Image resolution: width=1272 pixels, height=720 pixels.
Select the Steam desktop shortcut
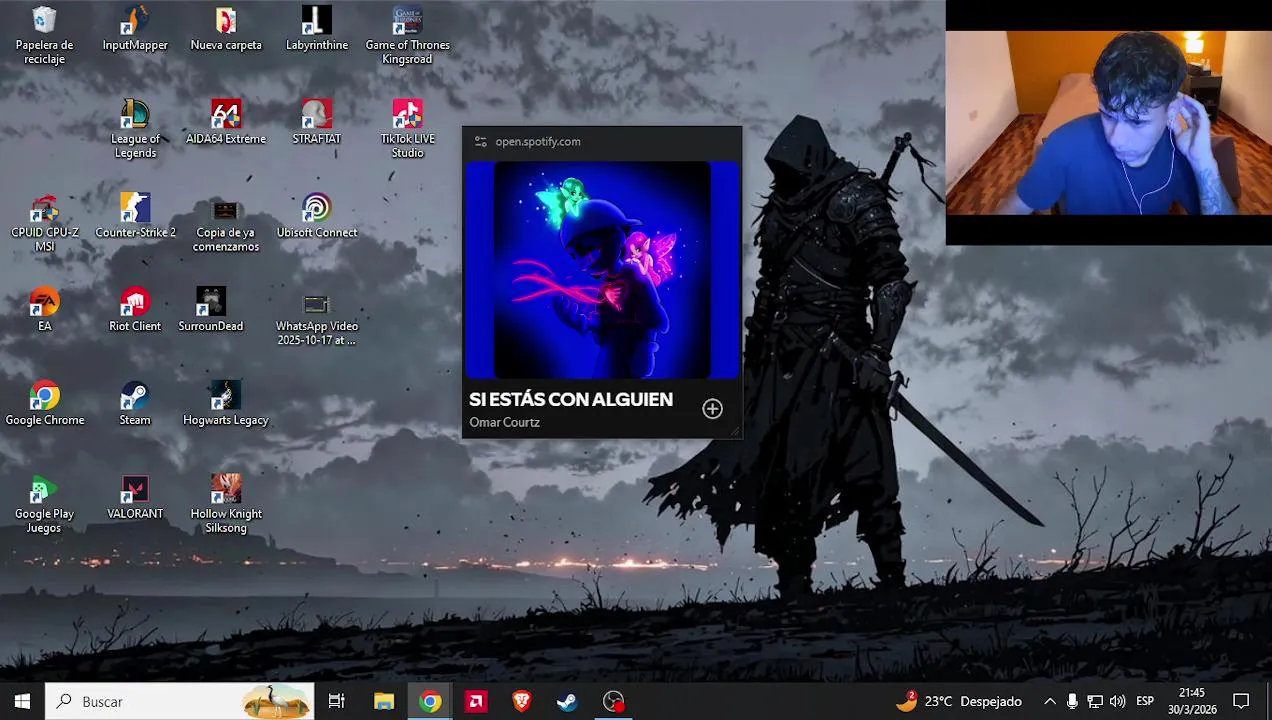(x=135, y=404)
